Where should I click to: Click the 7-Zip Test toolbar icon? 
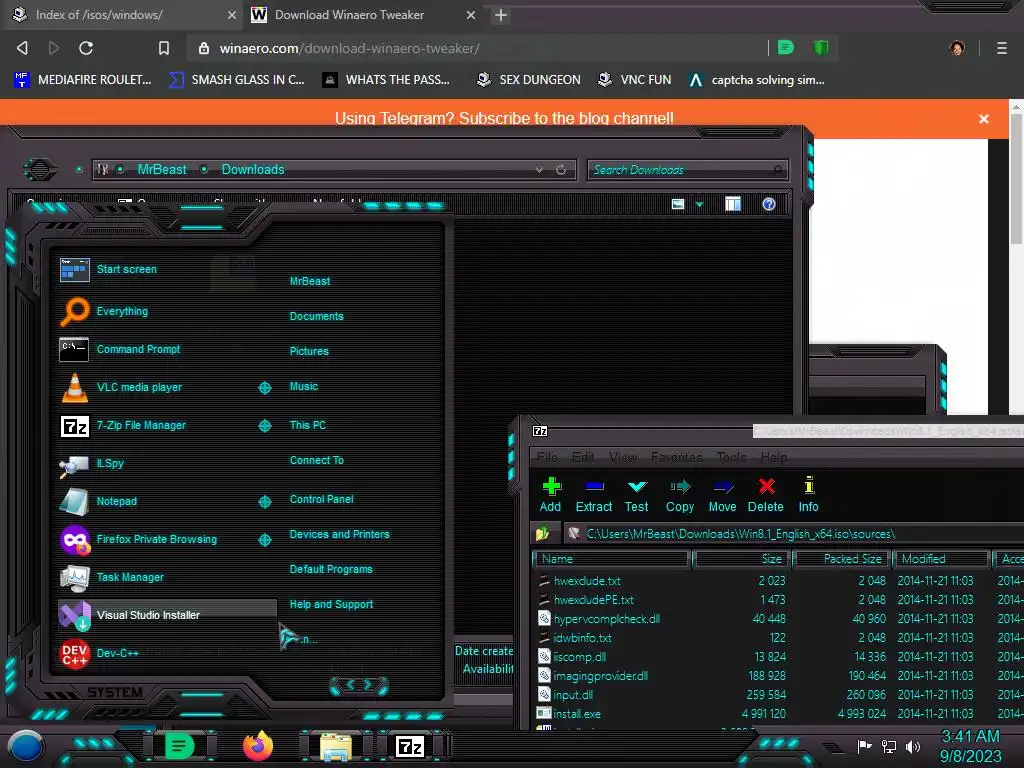pos(636,494)
